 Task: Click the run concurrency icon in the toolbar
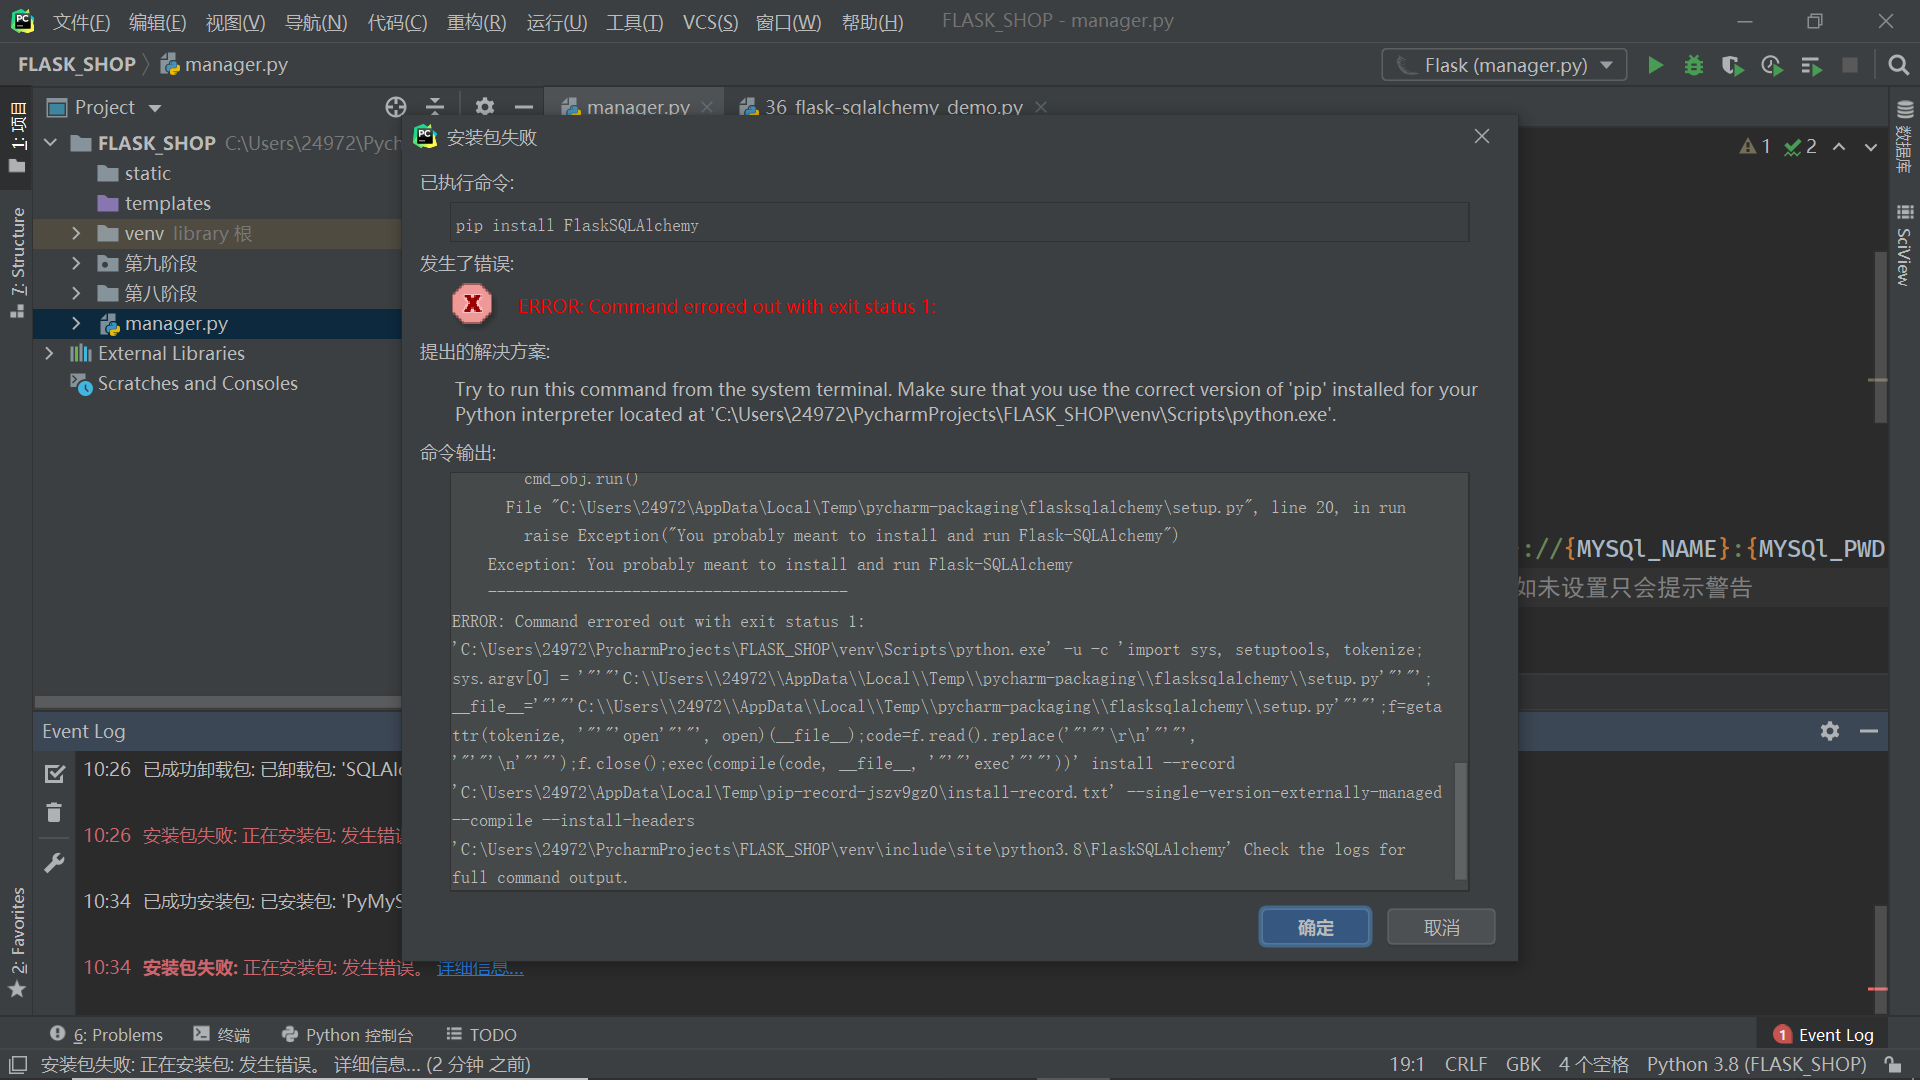coord(1811,65)
